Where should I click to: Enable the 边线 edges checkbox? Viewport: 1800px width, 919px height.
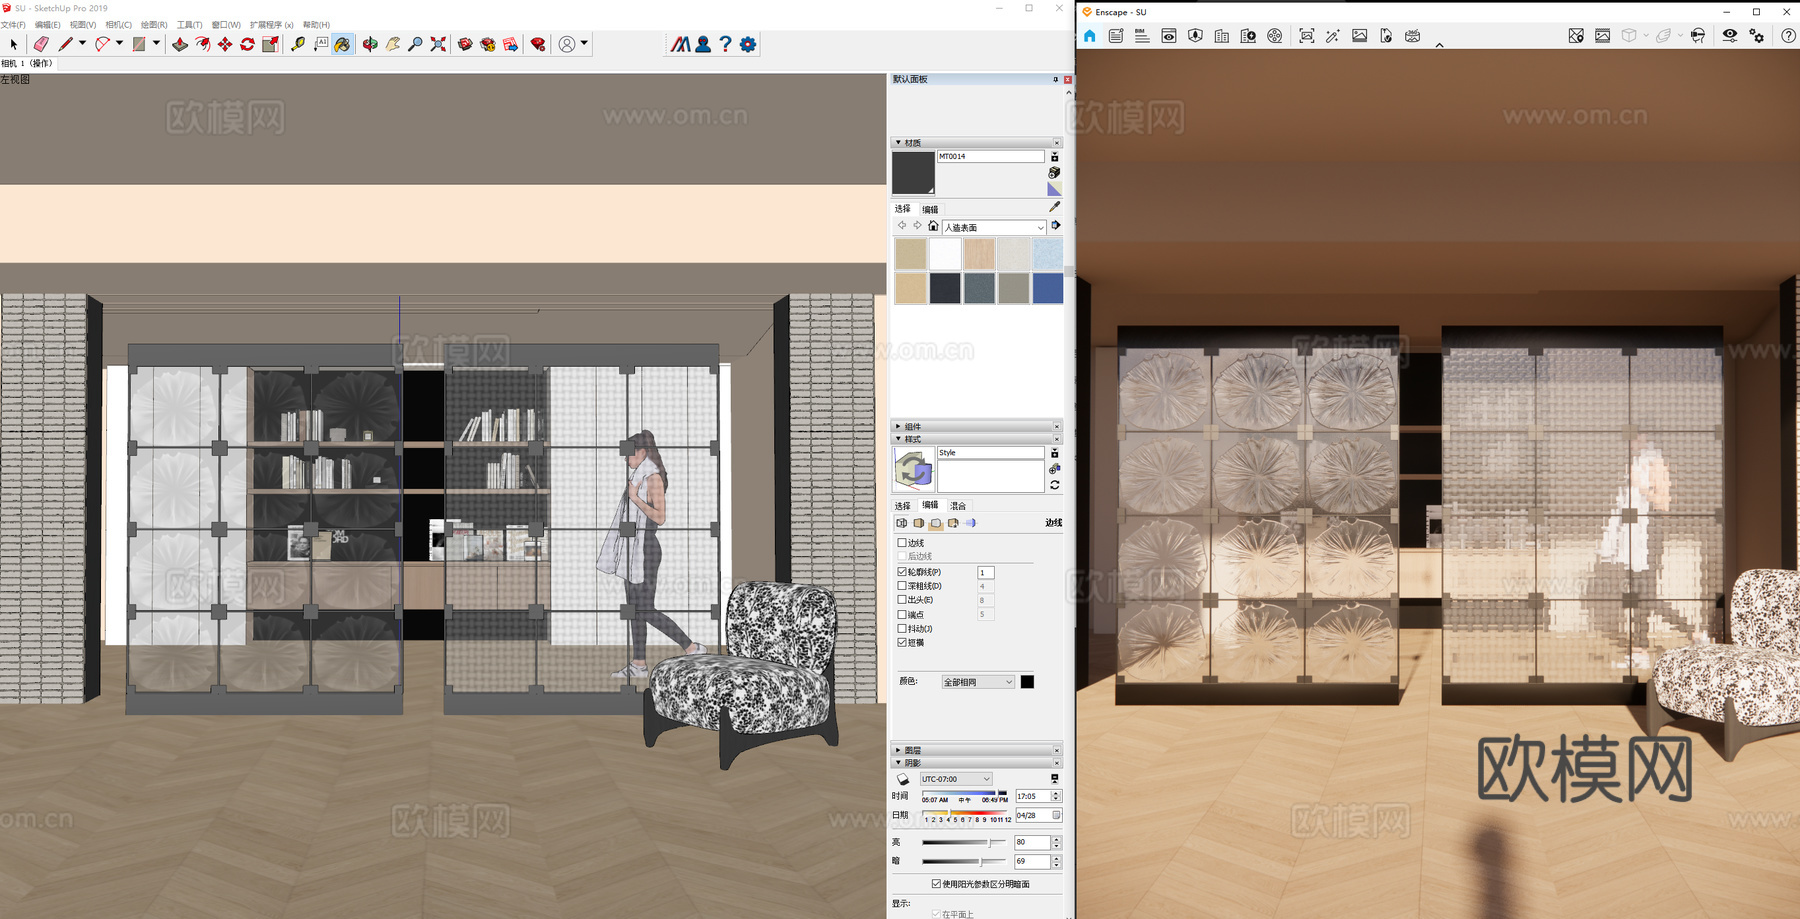pyautogui.click(x=902, y=543)
